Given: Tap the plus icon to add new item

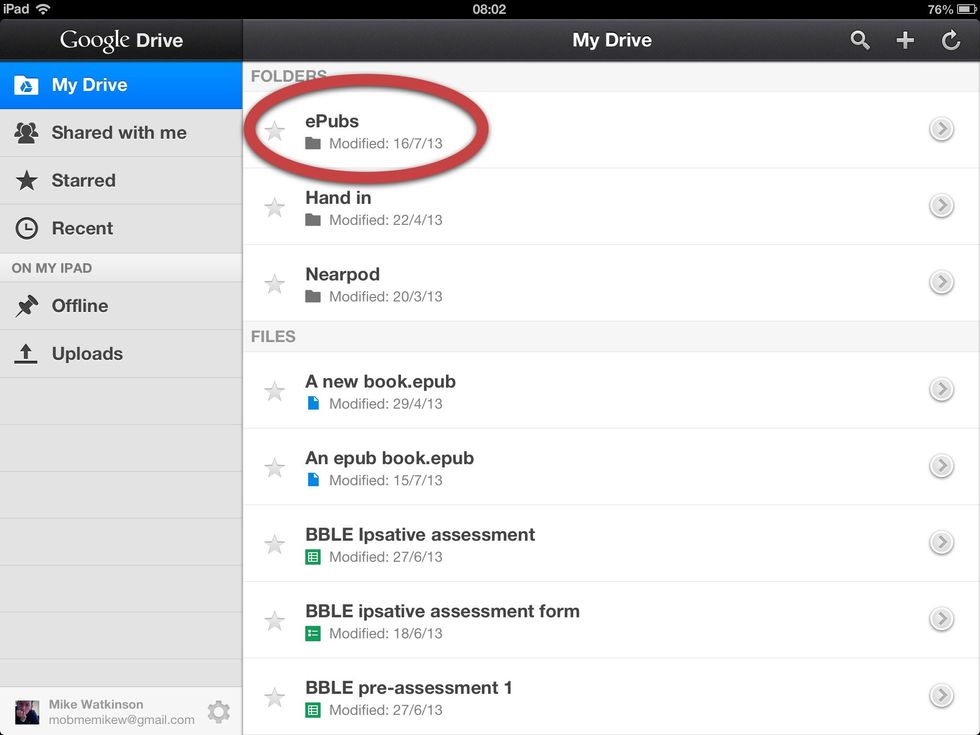Looking at the screenshot, I should (905, 40).
